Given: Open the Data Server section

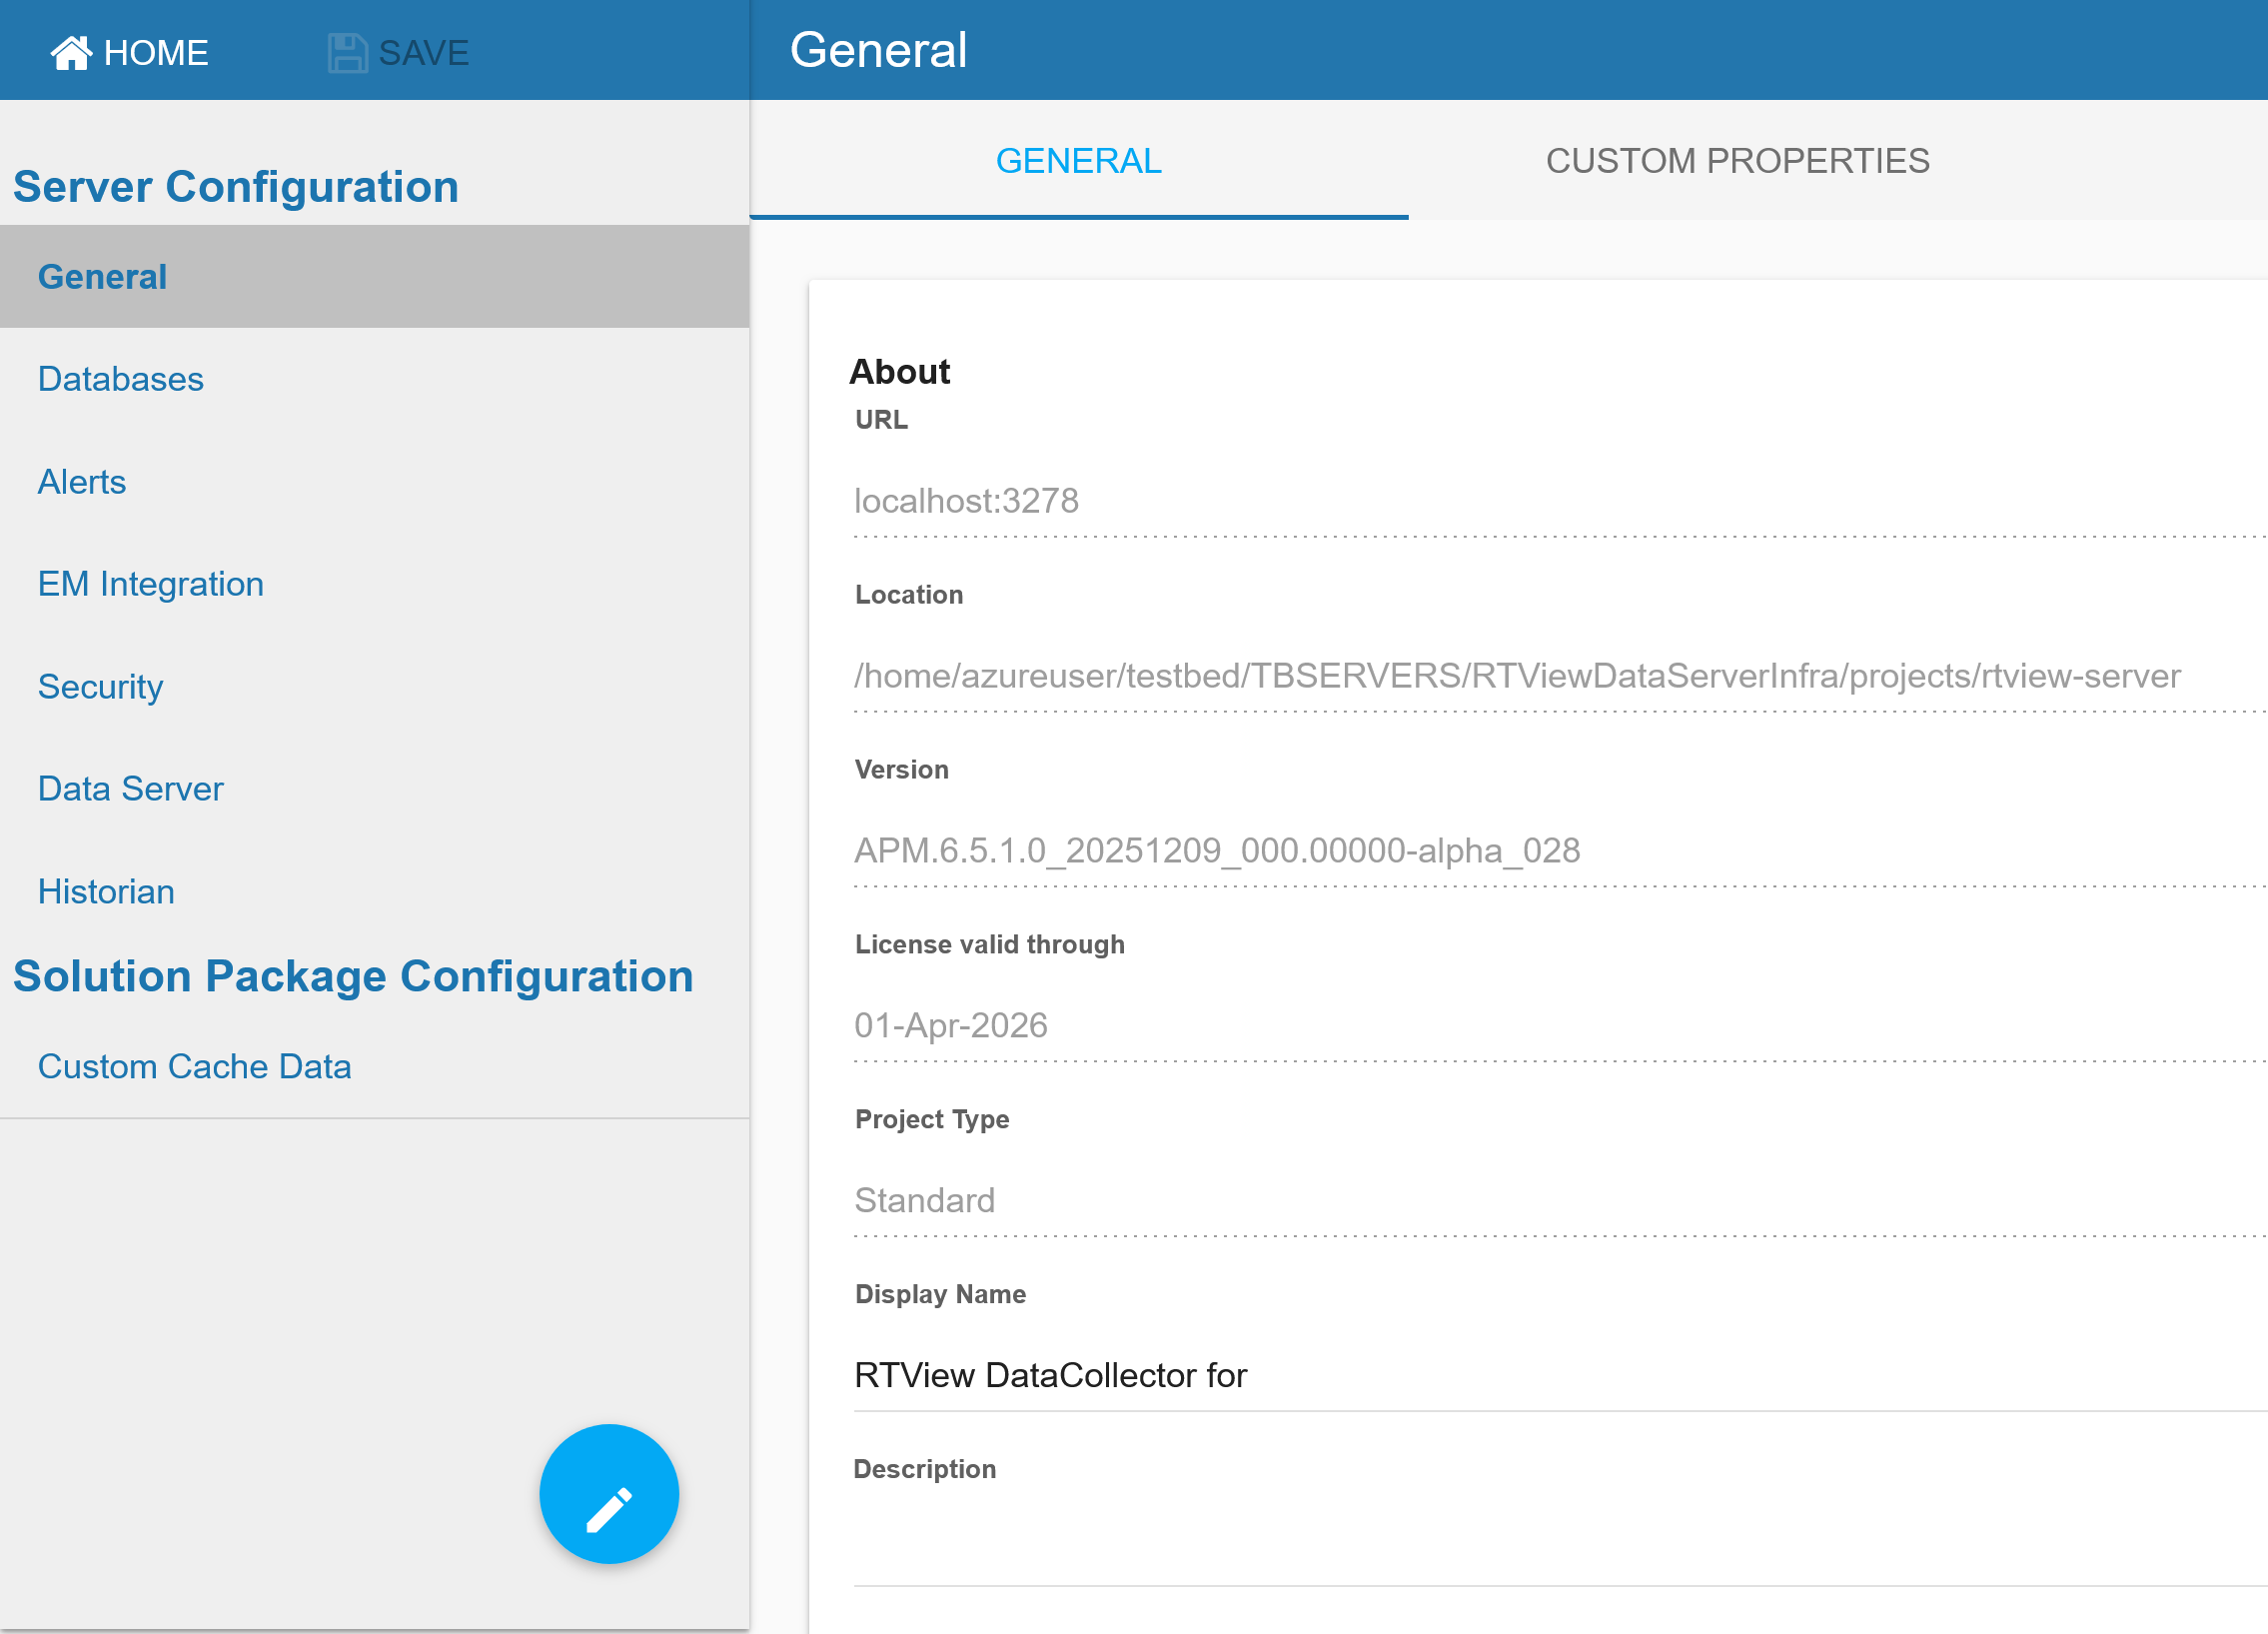Looking at the screenshot, I should click(130, 789).
